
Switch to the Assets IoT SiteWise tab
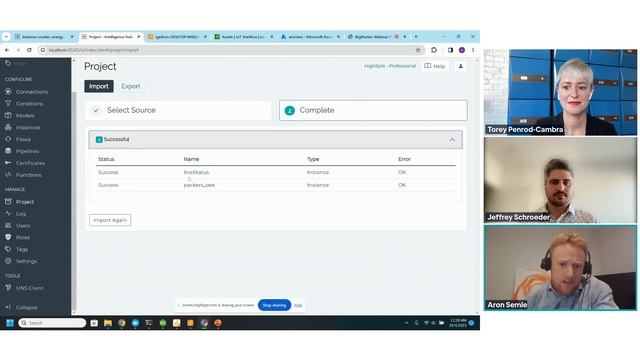coord(244,37)
